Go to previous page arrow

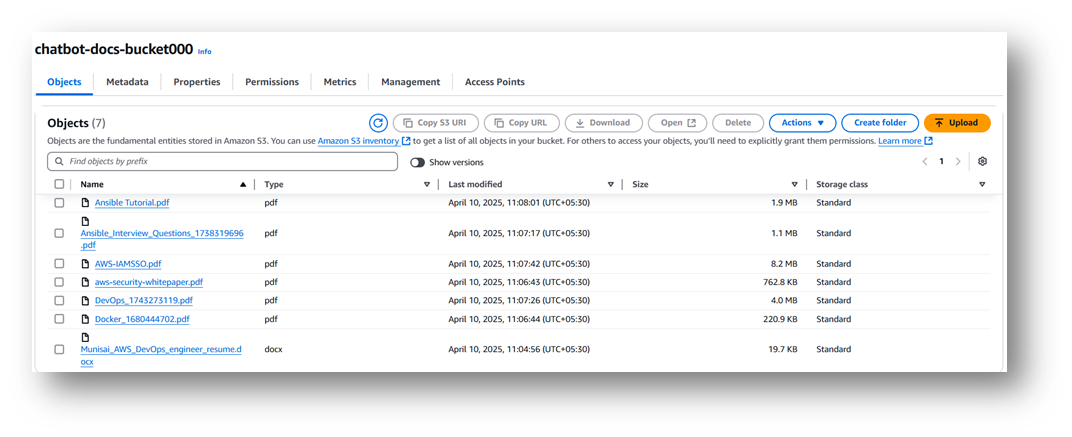tap(925, 161)
